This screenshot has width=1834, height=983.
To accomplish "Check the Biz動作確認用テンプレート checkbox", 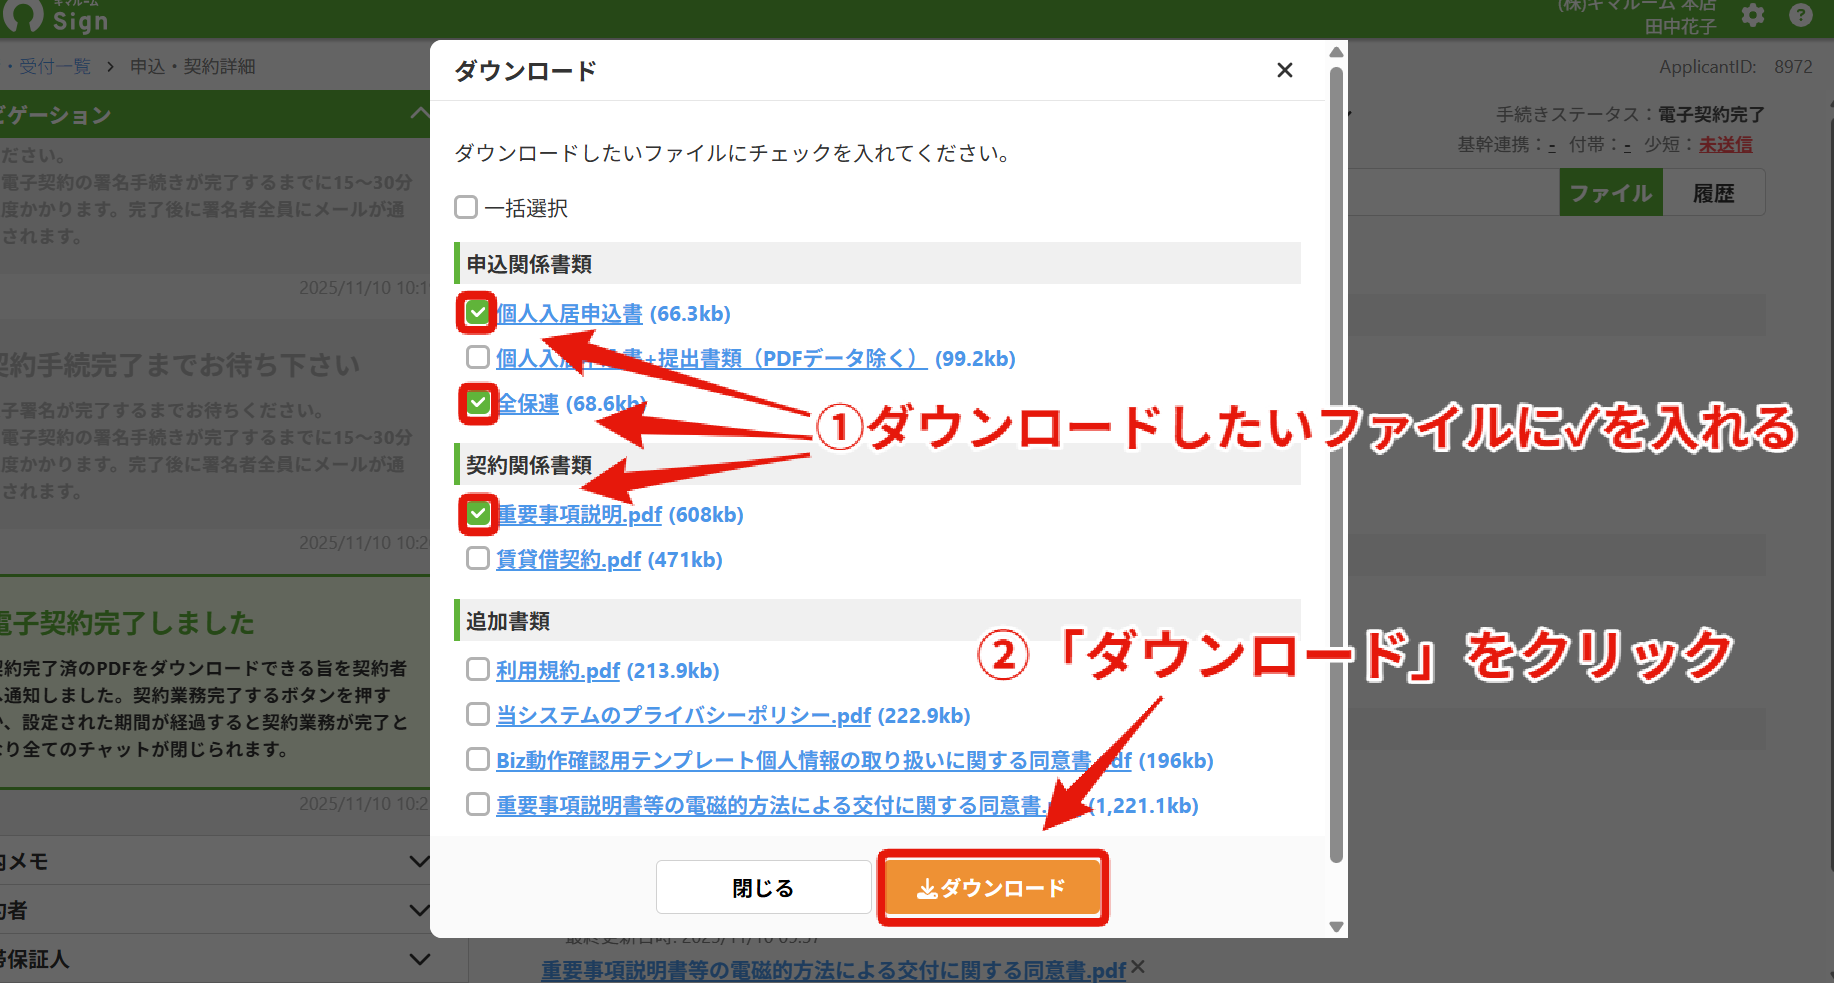I will [x=478, y=759].
